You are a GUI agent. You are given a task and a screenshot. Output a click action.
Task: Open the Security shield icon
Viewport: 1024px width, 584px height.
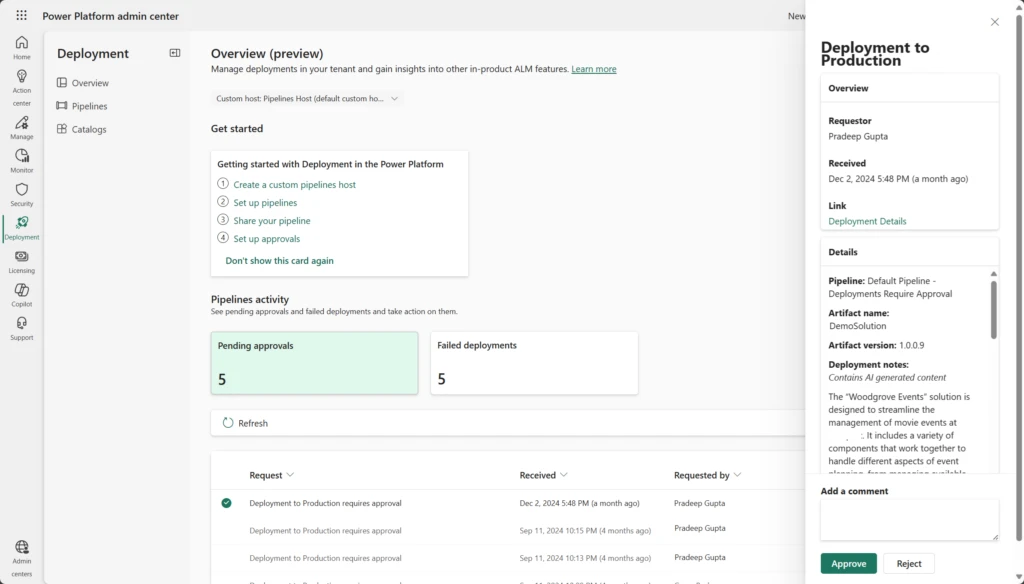pos(21,194)
